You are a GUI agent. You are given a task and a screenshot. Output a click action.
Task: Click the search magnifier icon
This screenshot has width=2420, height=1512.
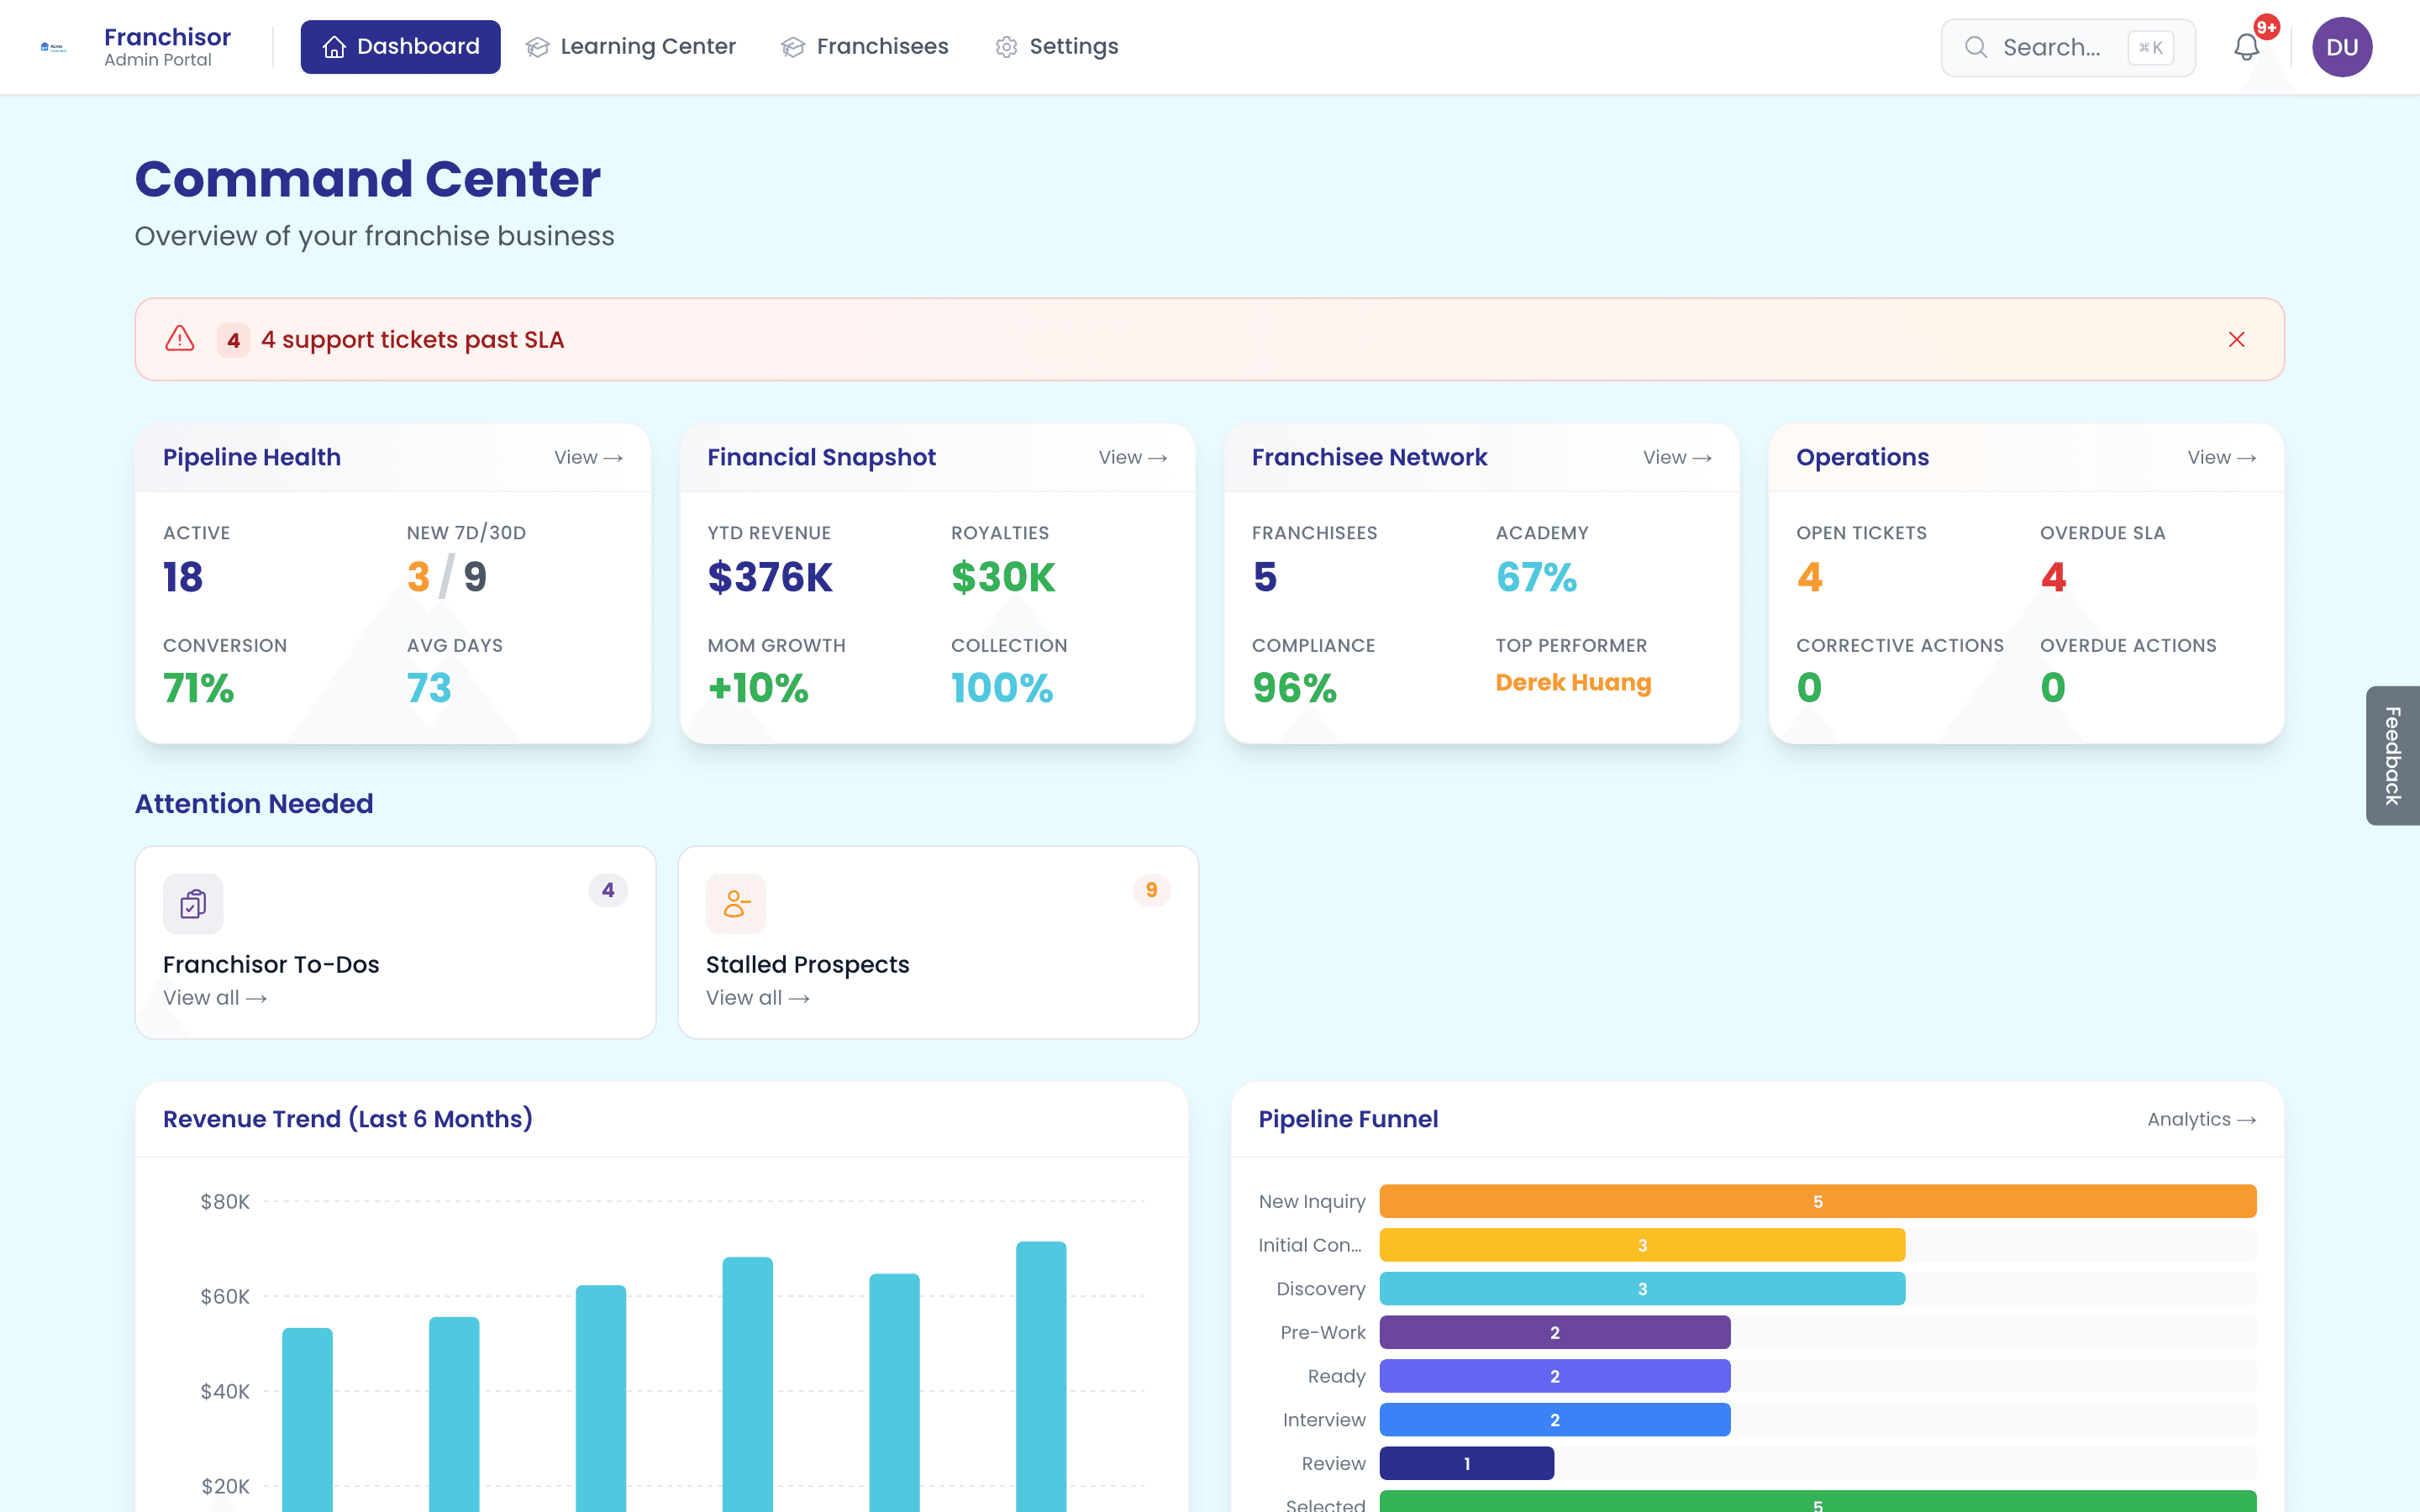[1975, 47]
